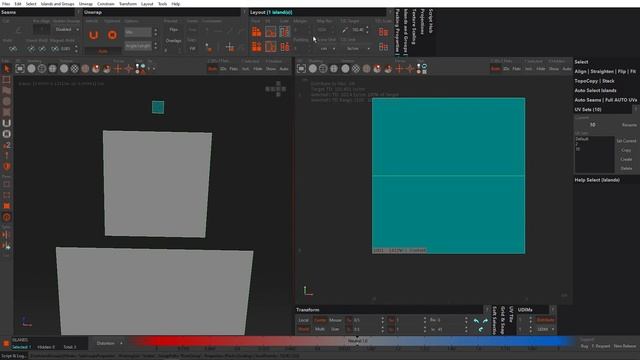Screen dimensions: 640x360
Task: Select the arrow selection tool in left toolbar
Action: pyautogui.click(x=7, y=69)
